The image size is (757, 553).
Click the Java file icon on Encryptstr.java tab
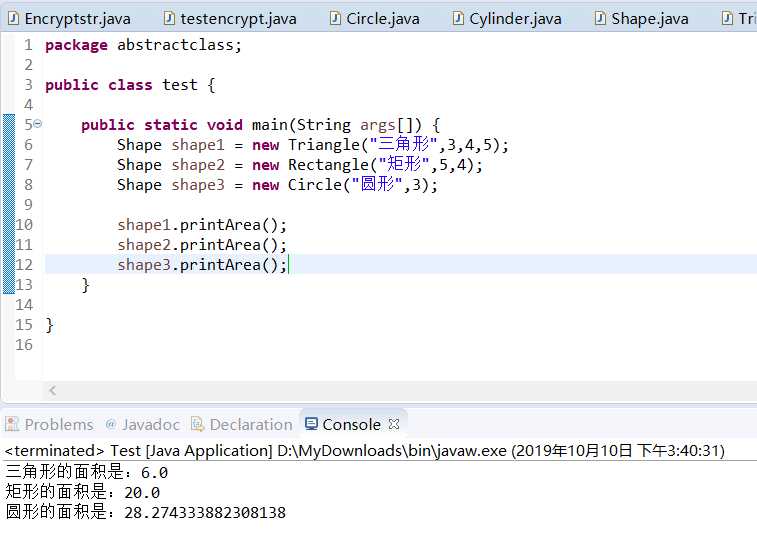tap(14, 18)
